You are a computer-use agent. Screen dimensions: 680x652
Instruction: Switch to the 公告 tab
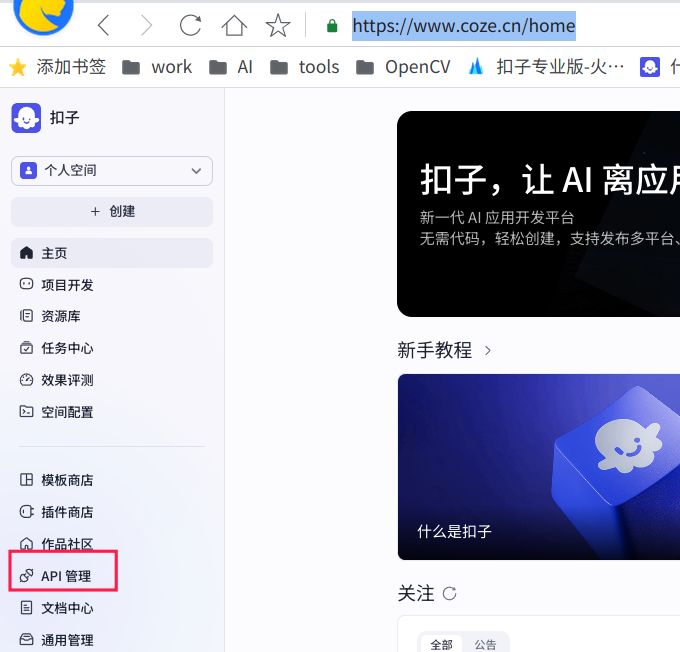pyautogui.click(x=485, y=644)
